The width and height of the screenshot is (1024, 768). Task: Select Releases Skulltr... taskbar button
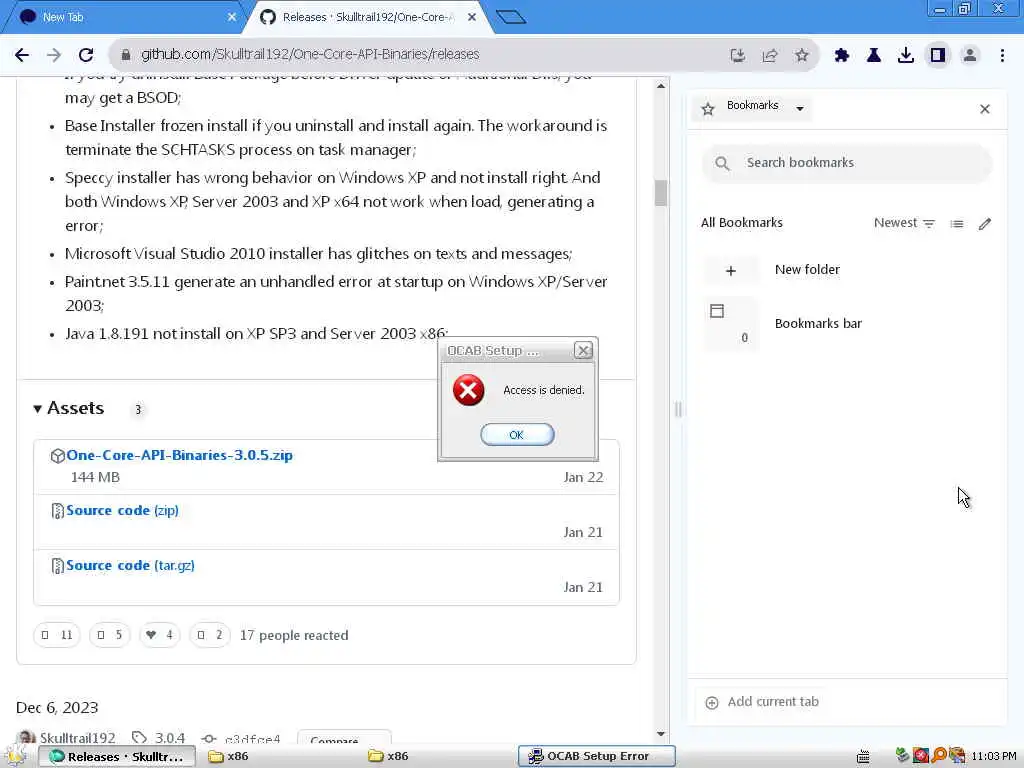pyautogui.click(x=117, y=757)
